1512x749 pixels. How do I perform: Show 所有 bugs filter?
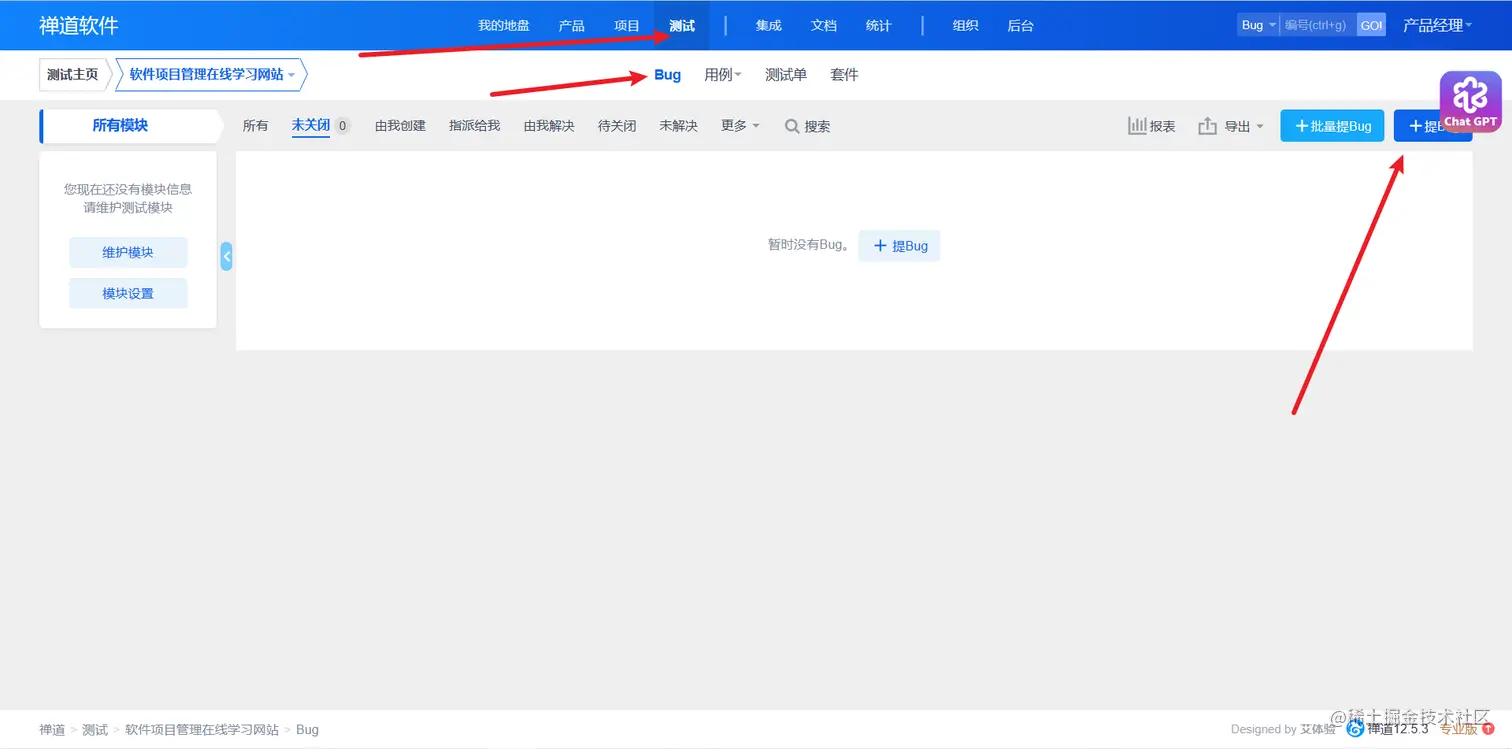pyautogui.click(x=256, y=126)
